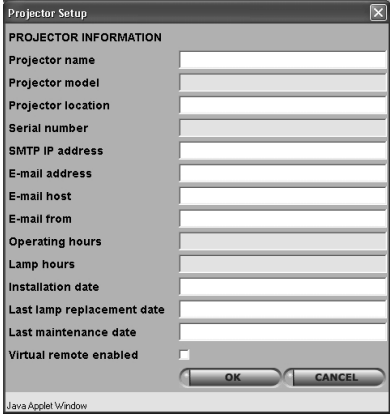Focus the Installation date input
Viewport: 390px width, 414px height.
coord(283,287)
